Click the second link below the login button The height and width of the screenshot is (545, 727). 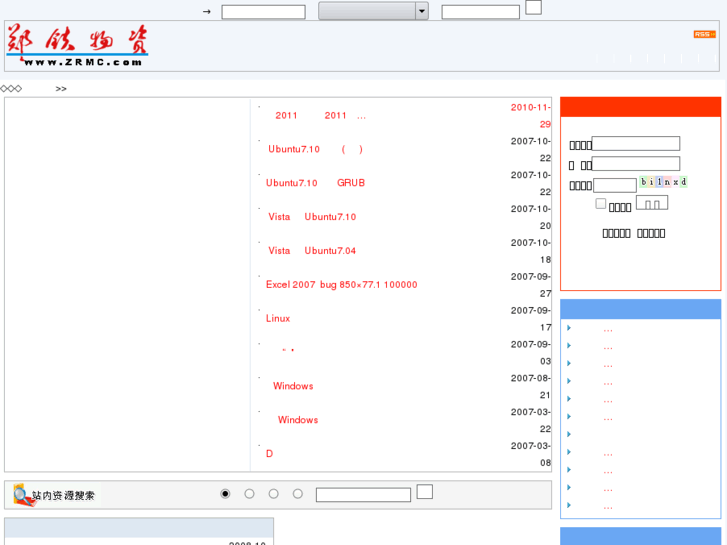pos(651,233)
